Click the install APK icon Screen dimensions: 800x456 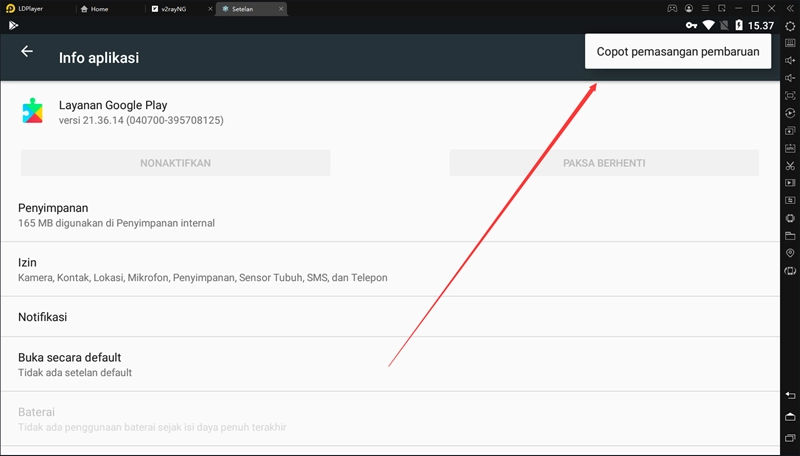(x=790, y=148)
